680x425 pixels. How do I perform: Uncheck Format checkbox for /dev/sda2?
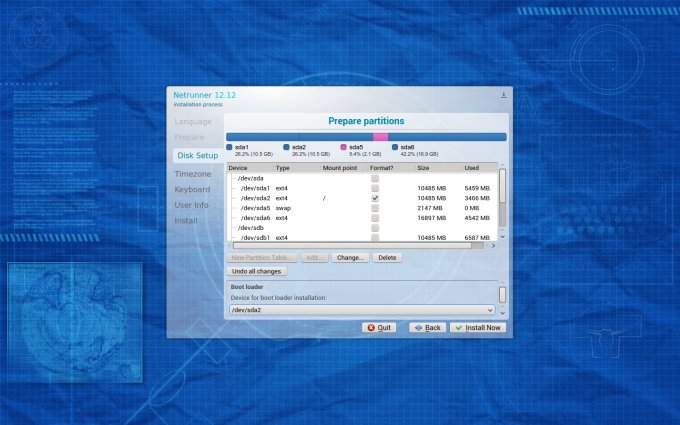pos(374,198)
